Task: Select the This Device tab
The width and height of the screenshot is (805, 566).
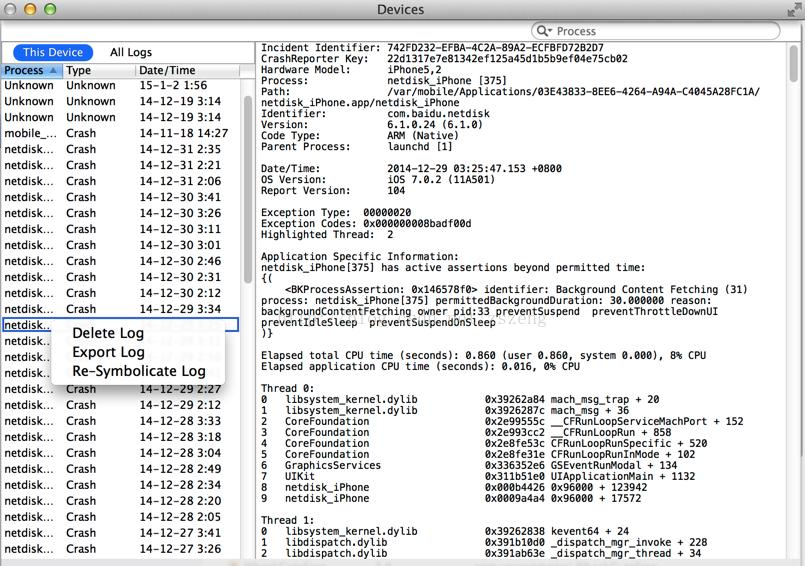Action: point(53,52)
